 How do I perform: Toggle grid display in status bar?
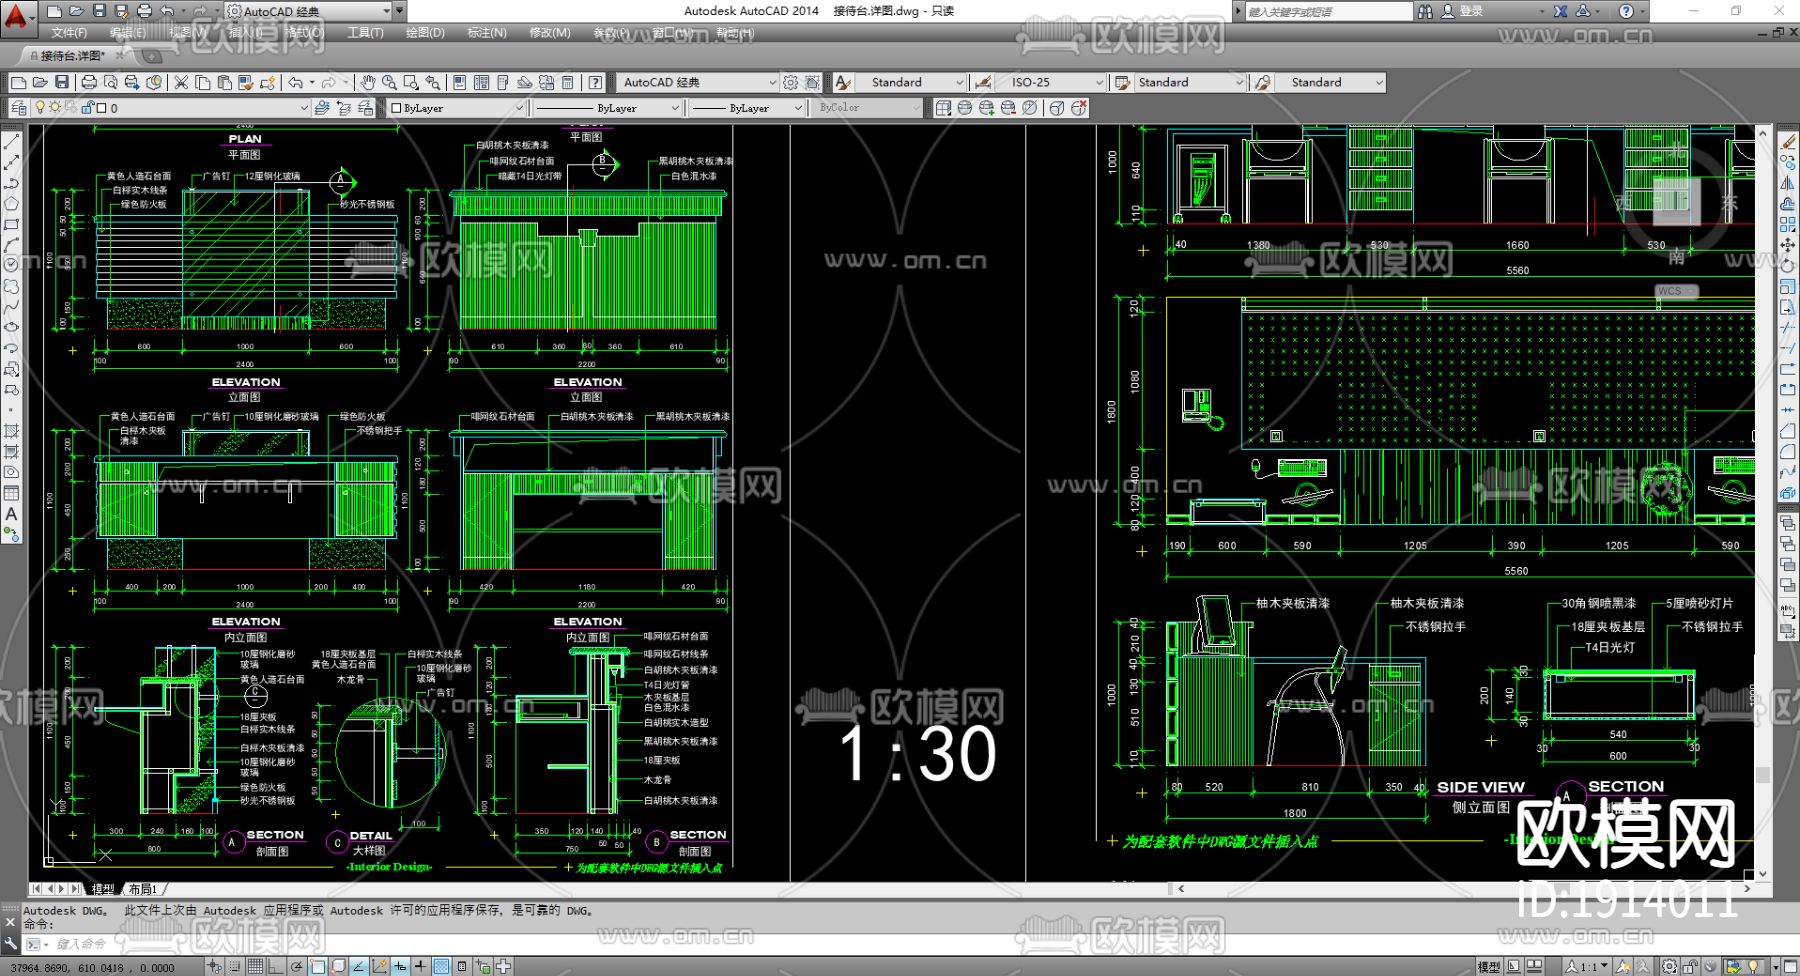pos(255,966)
